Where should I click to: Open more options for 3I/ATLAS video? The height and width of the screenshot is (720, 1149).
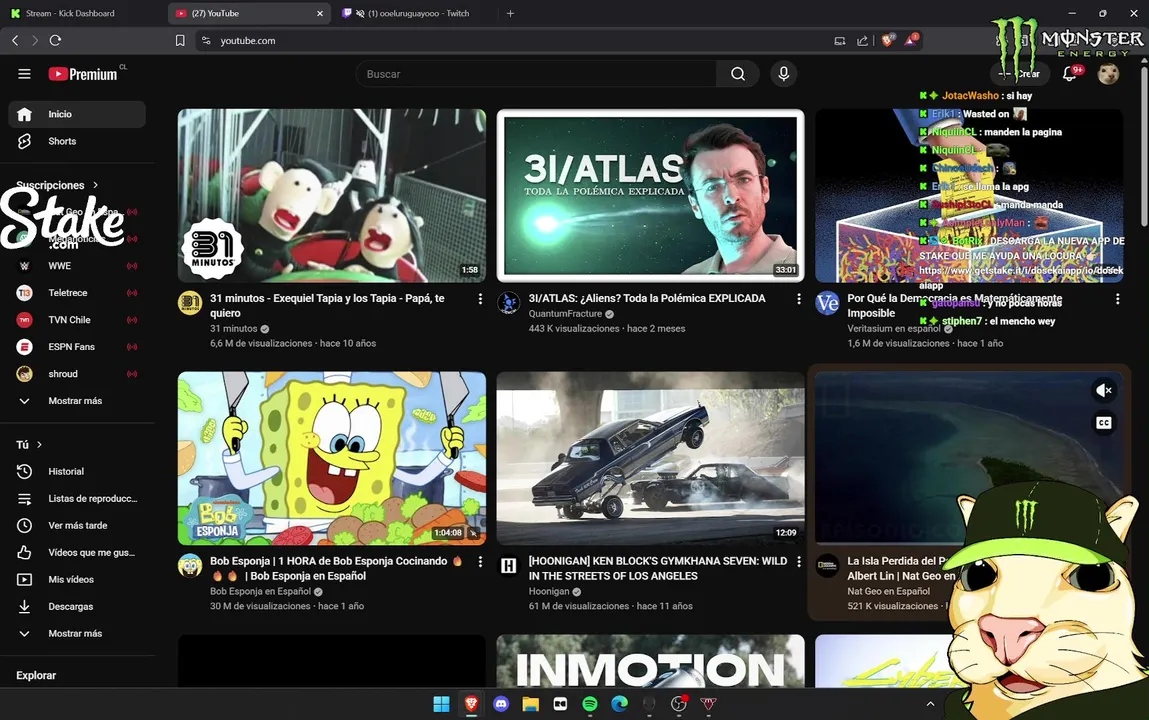coord(799,299)
